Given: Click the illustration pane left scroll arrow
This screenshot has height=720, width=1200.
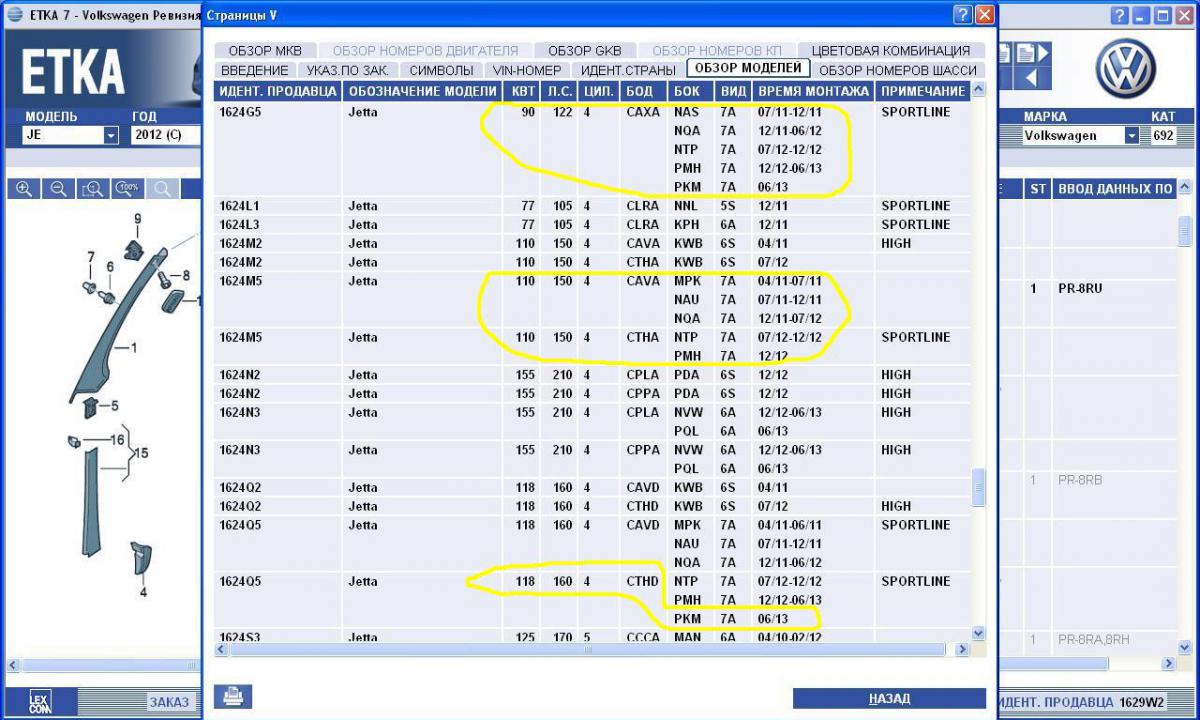Looking at the screenshot, I should coord(14,665).
